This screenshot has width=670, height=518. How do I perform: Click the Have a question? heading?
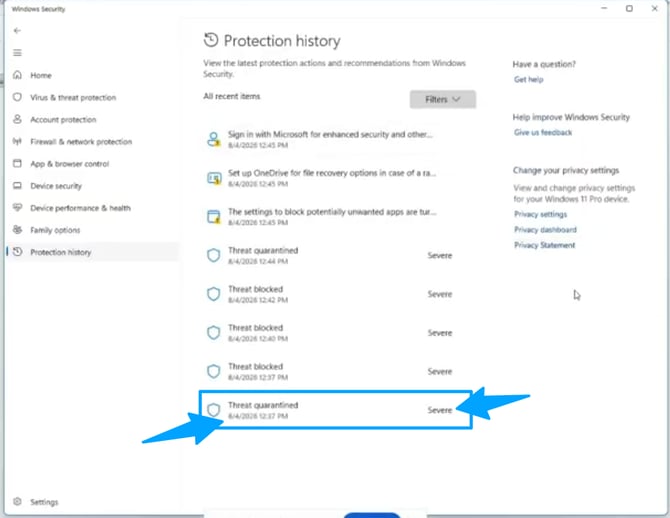point(544,64)
